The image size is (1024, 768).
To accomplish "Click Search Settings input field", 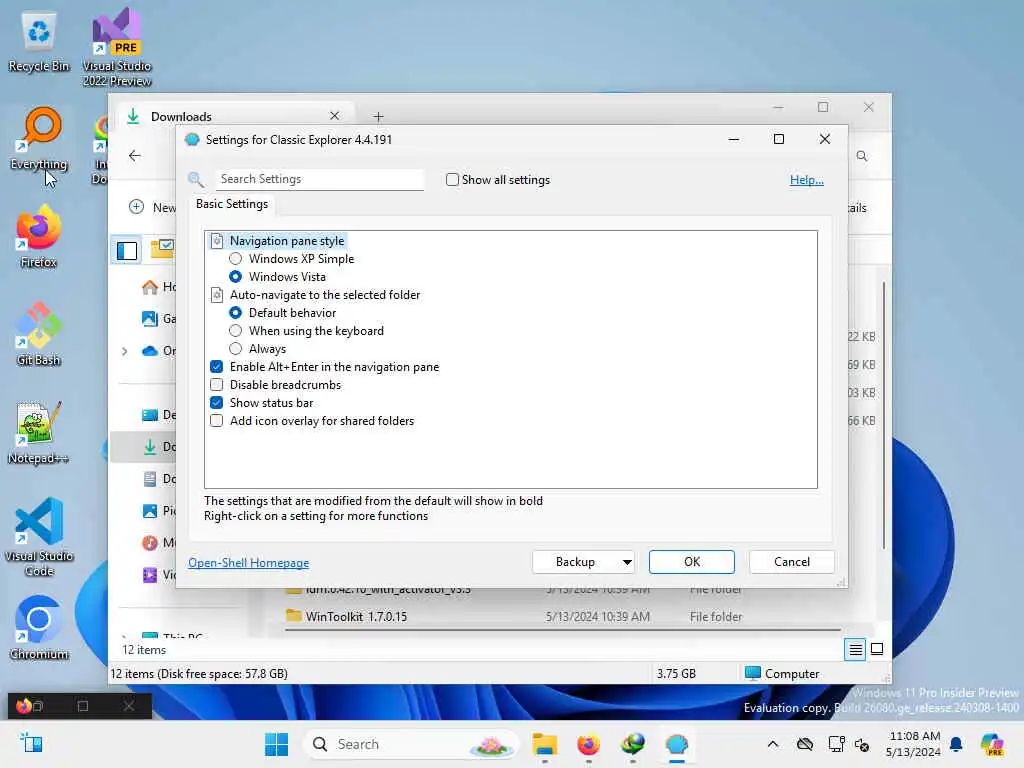I will (319, 179).
